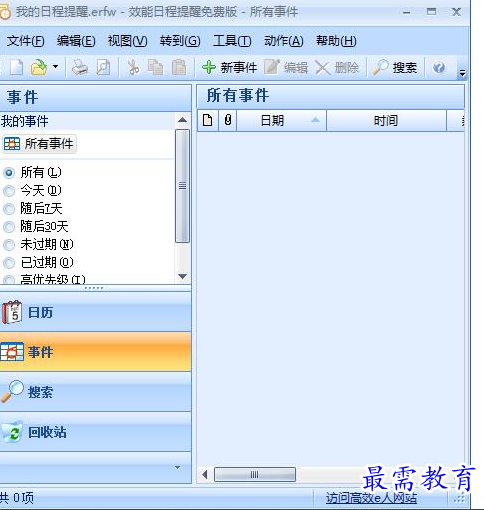Select the 随后7天 radio button
Viewport: 484px width, 510px height.
coord(9,209)
